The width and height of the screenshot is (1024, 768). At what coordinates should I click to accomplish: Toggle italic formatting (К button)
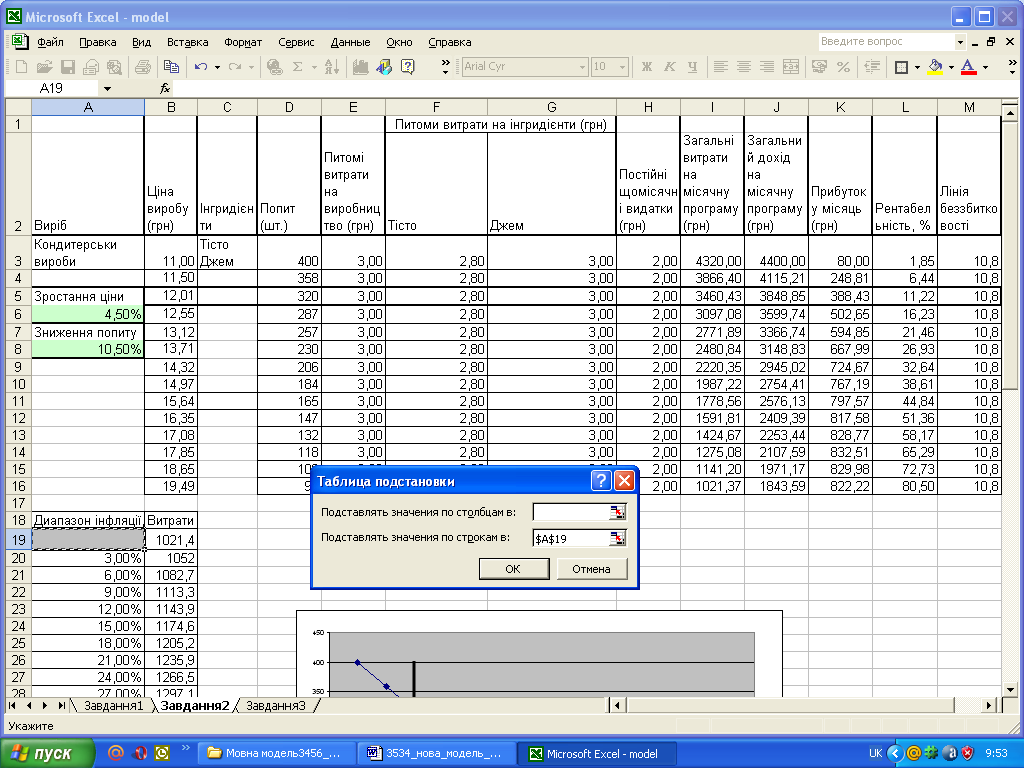[x=669, y=67]
